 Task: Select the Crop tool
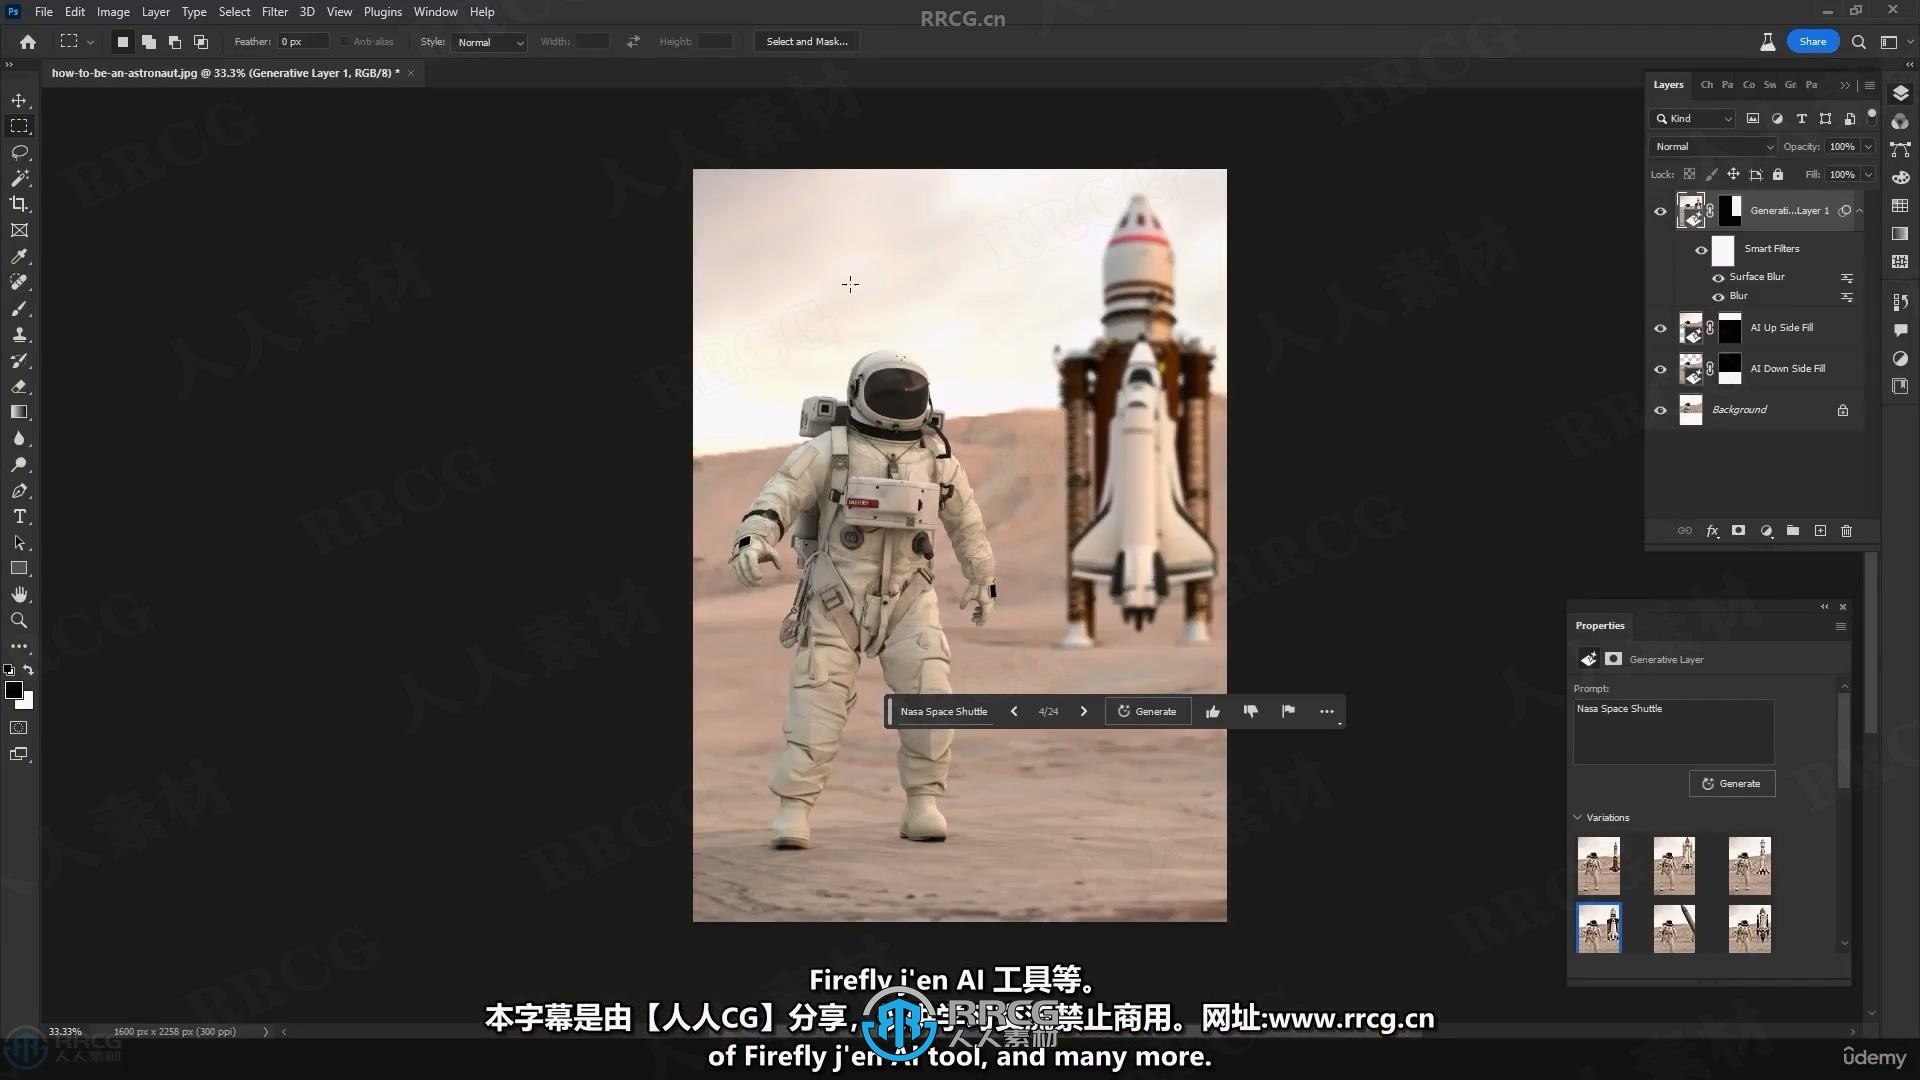[x=19, y=204]
